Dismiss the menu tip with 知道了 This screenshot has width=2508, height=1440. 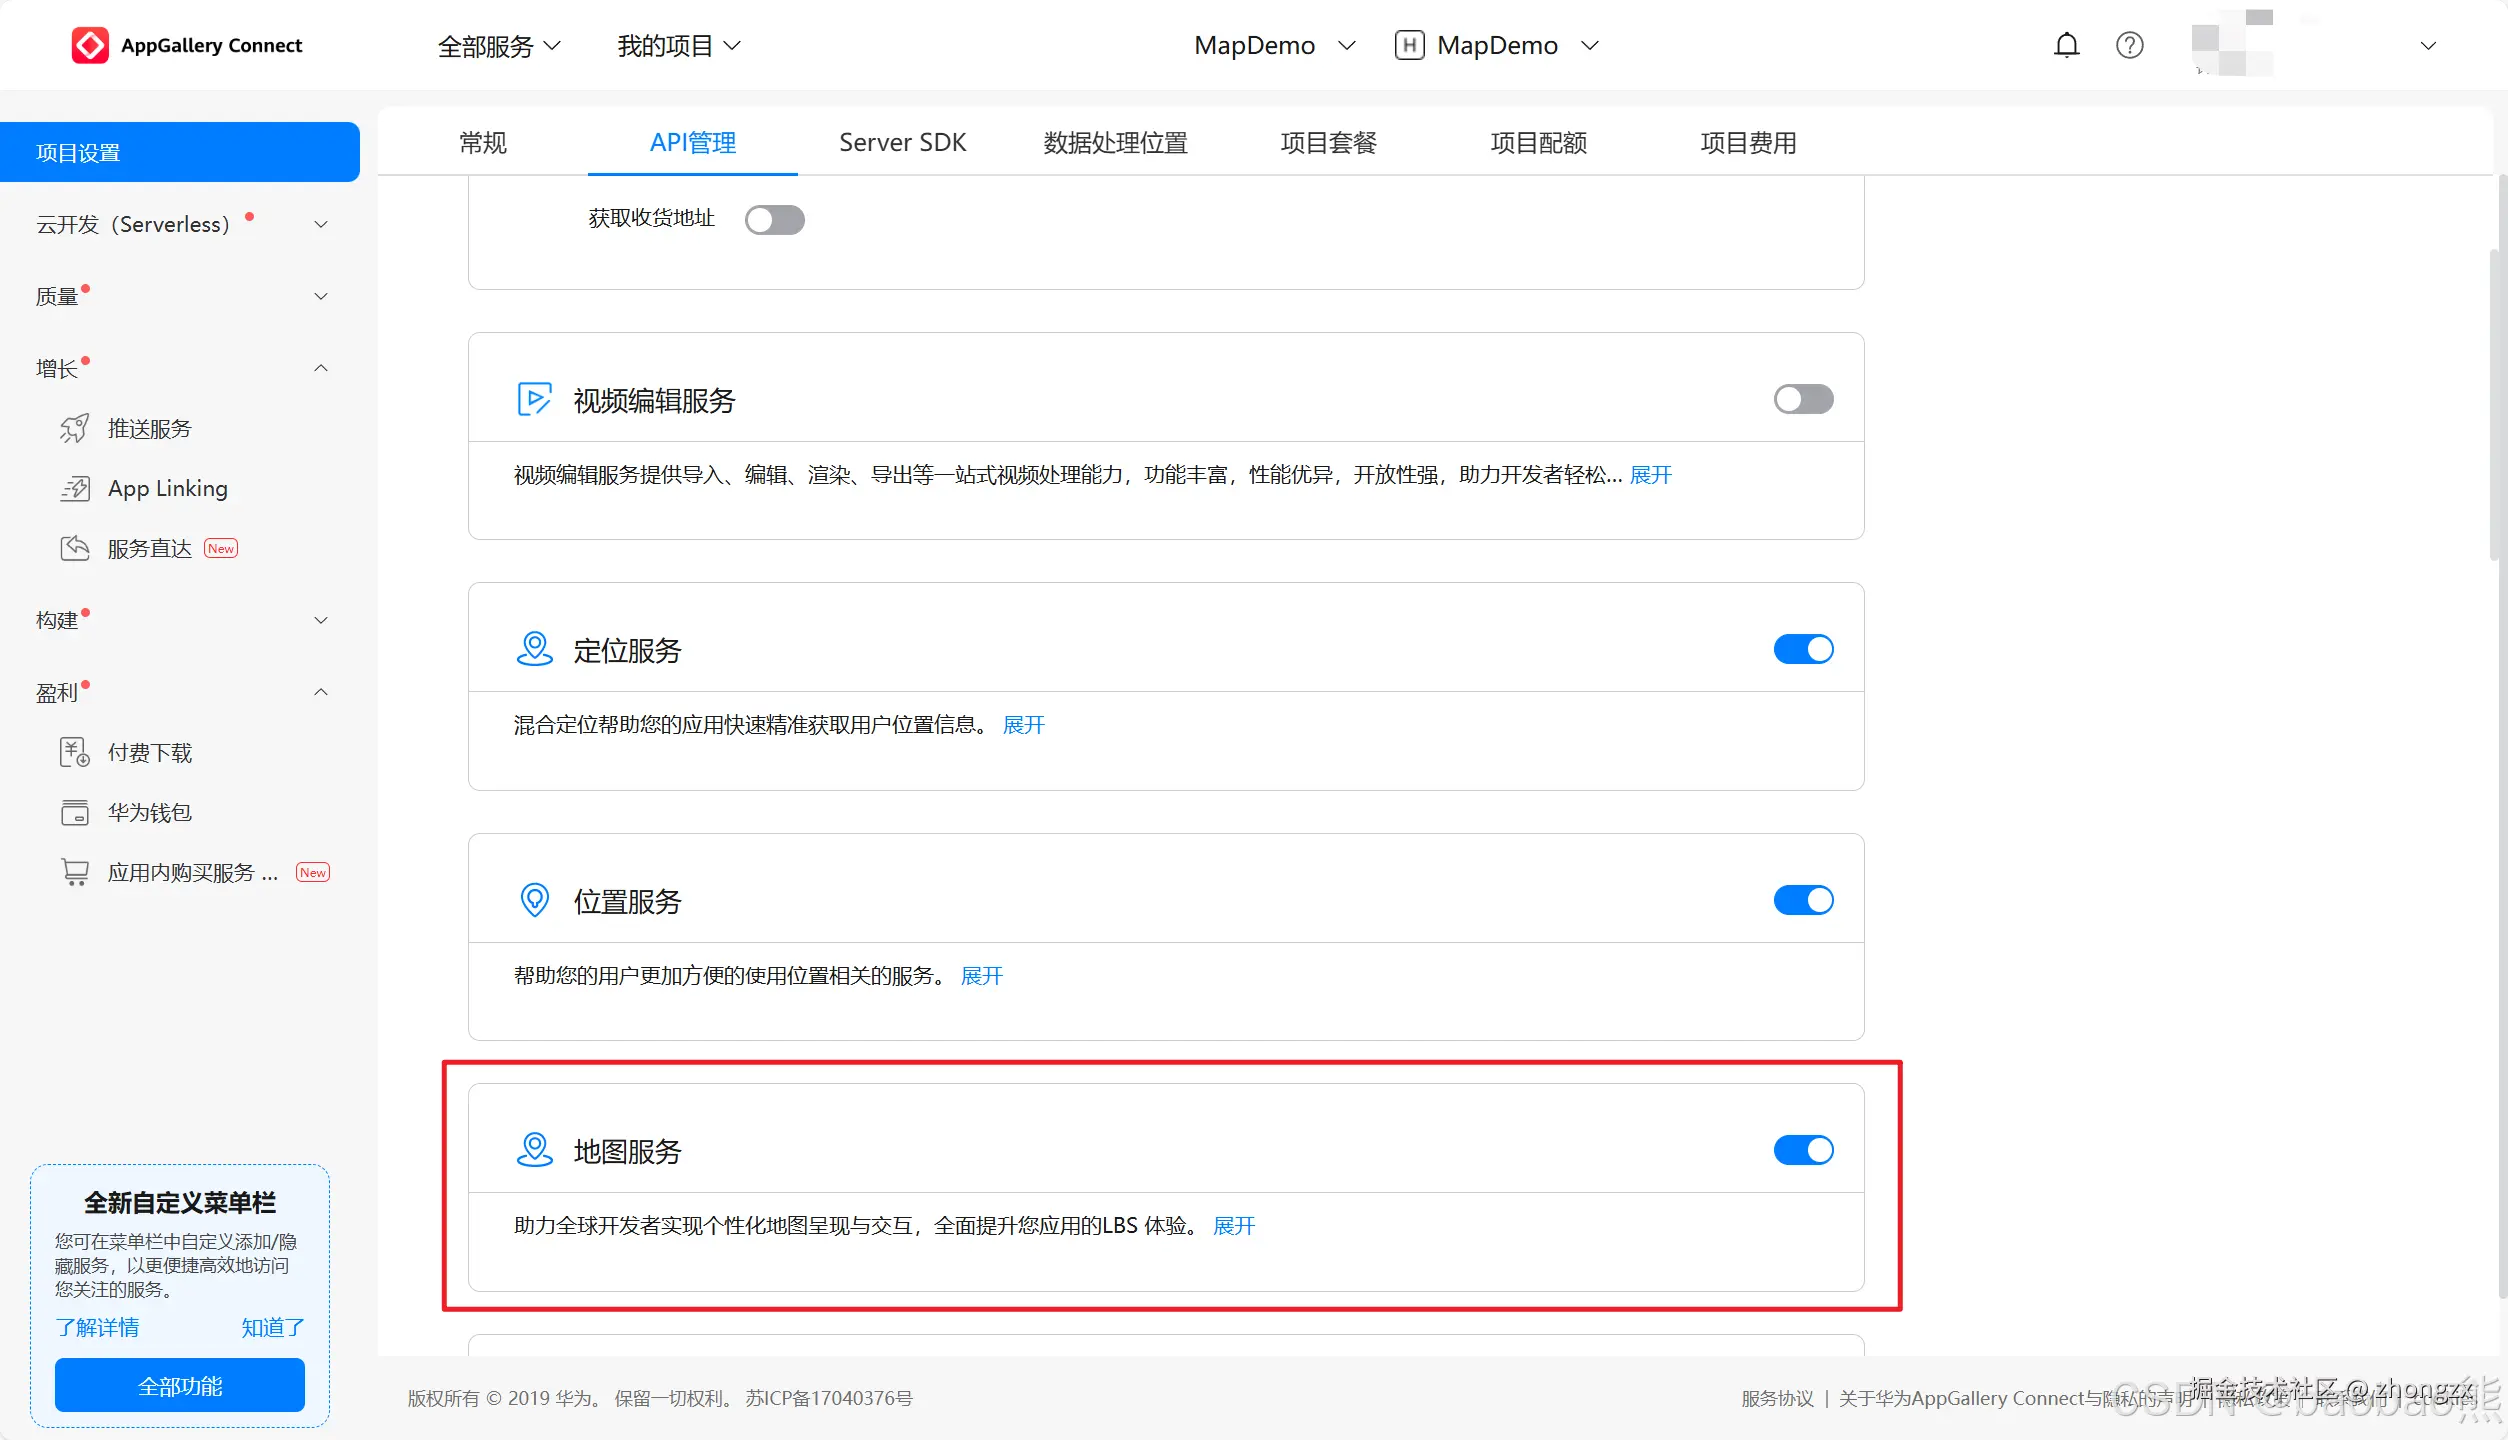tap(271, 1327)
